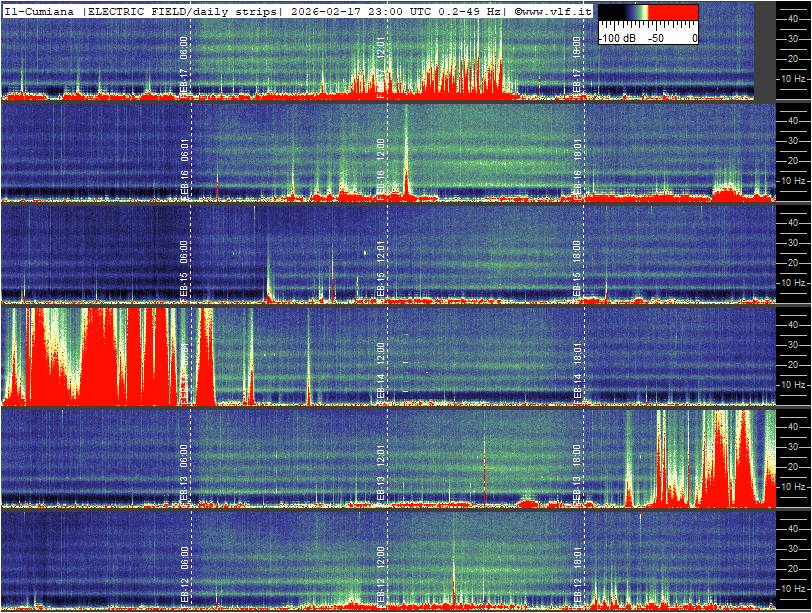Viewport: 812px width, 613px height.
Task: Click the FEB 17 06:00 time marker
Action: tap(184, 65)
